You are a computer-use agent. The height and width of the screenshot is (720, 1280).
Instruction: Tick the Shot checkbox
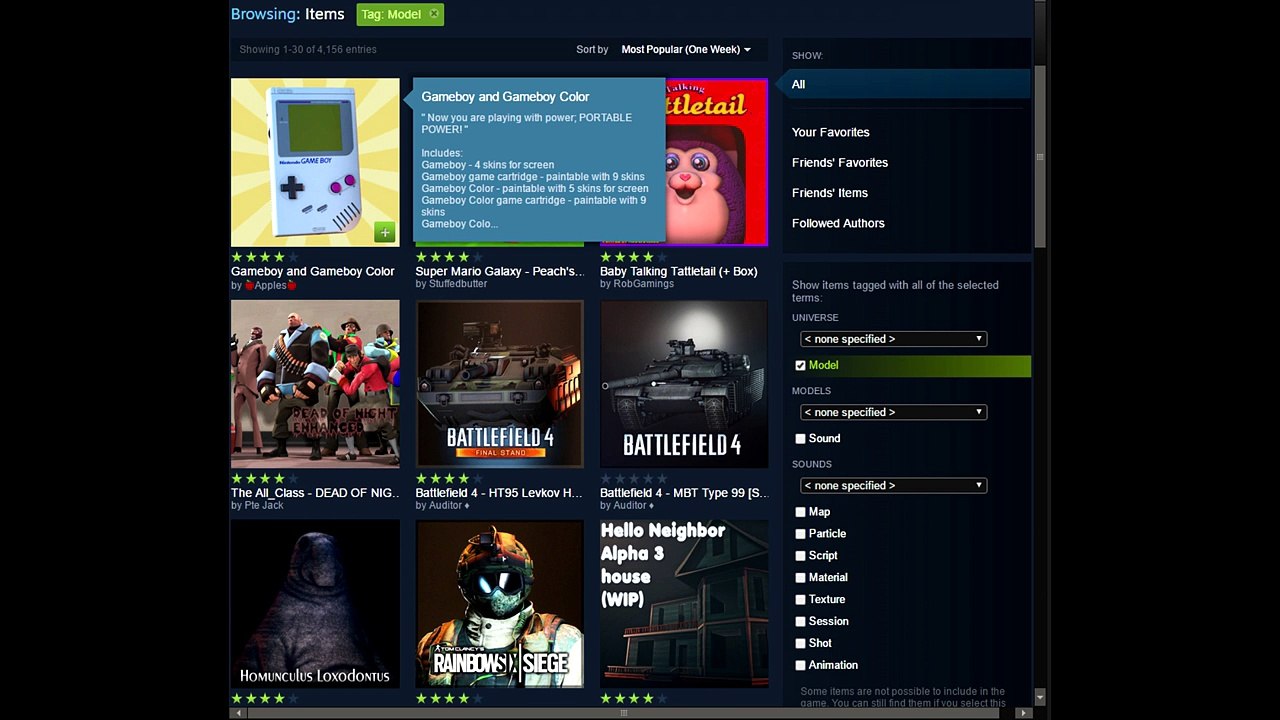[x=800, y=644]
